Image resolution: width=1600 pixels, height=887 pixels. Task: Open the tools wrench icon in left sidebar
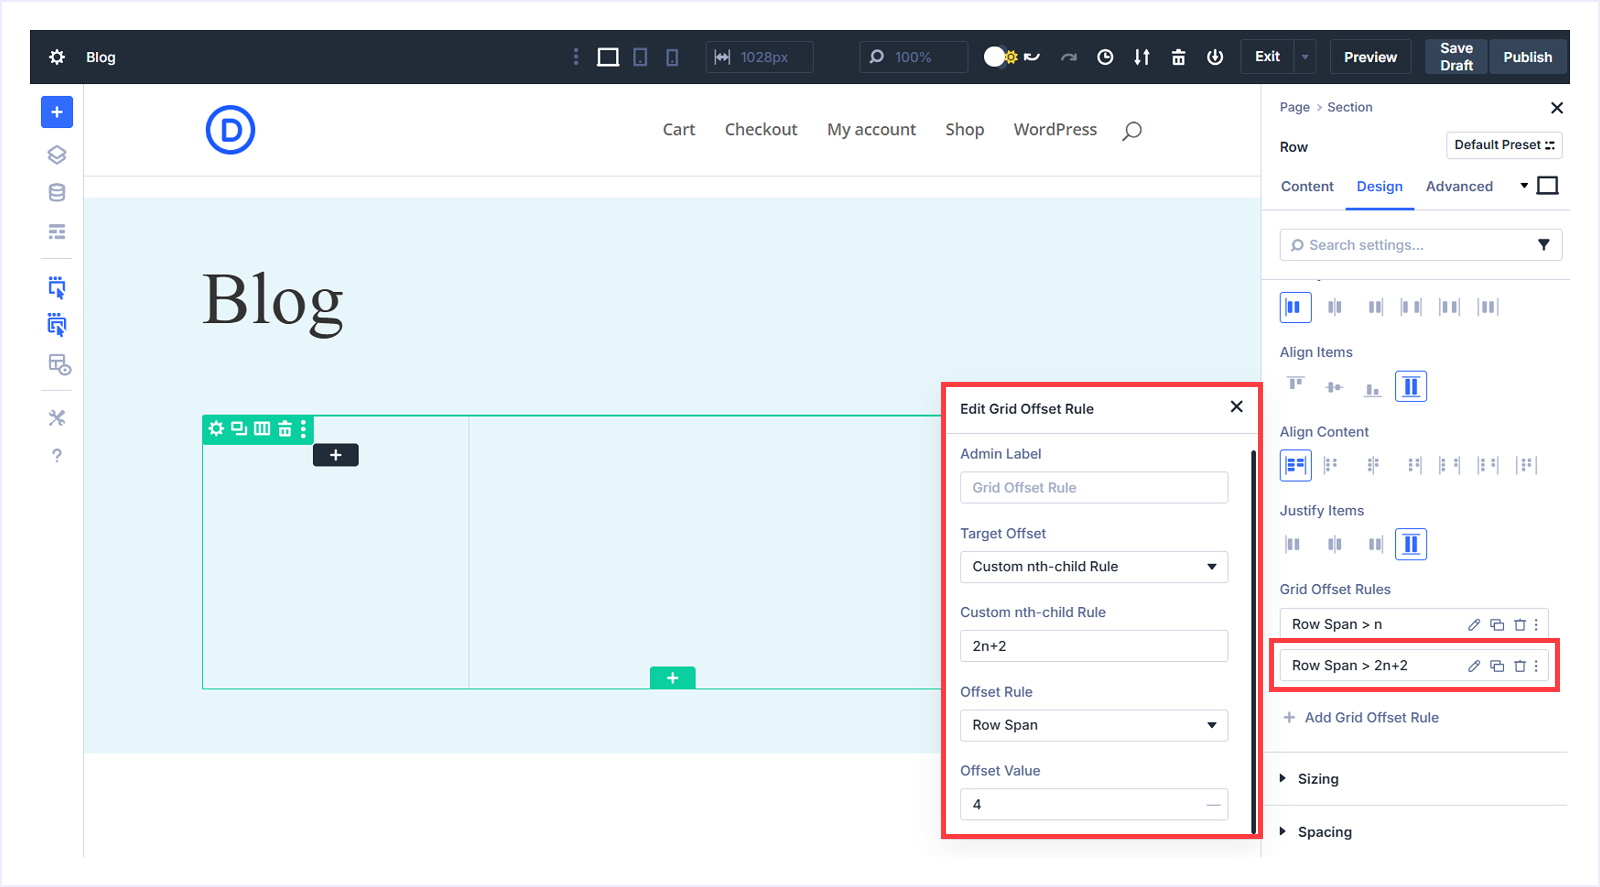coord(57,418)
